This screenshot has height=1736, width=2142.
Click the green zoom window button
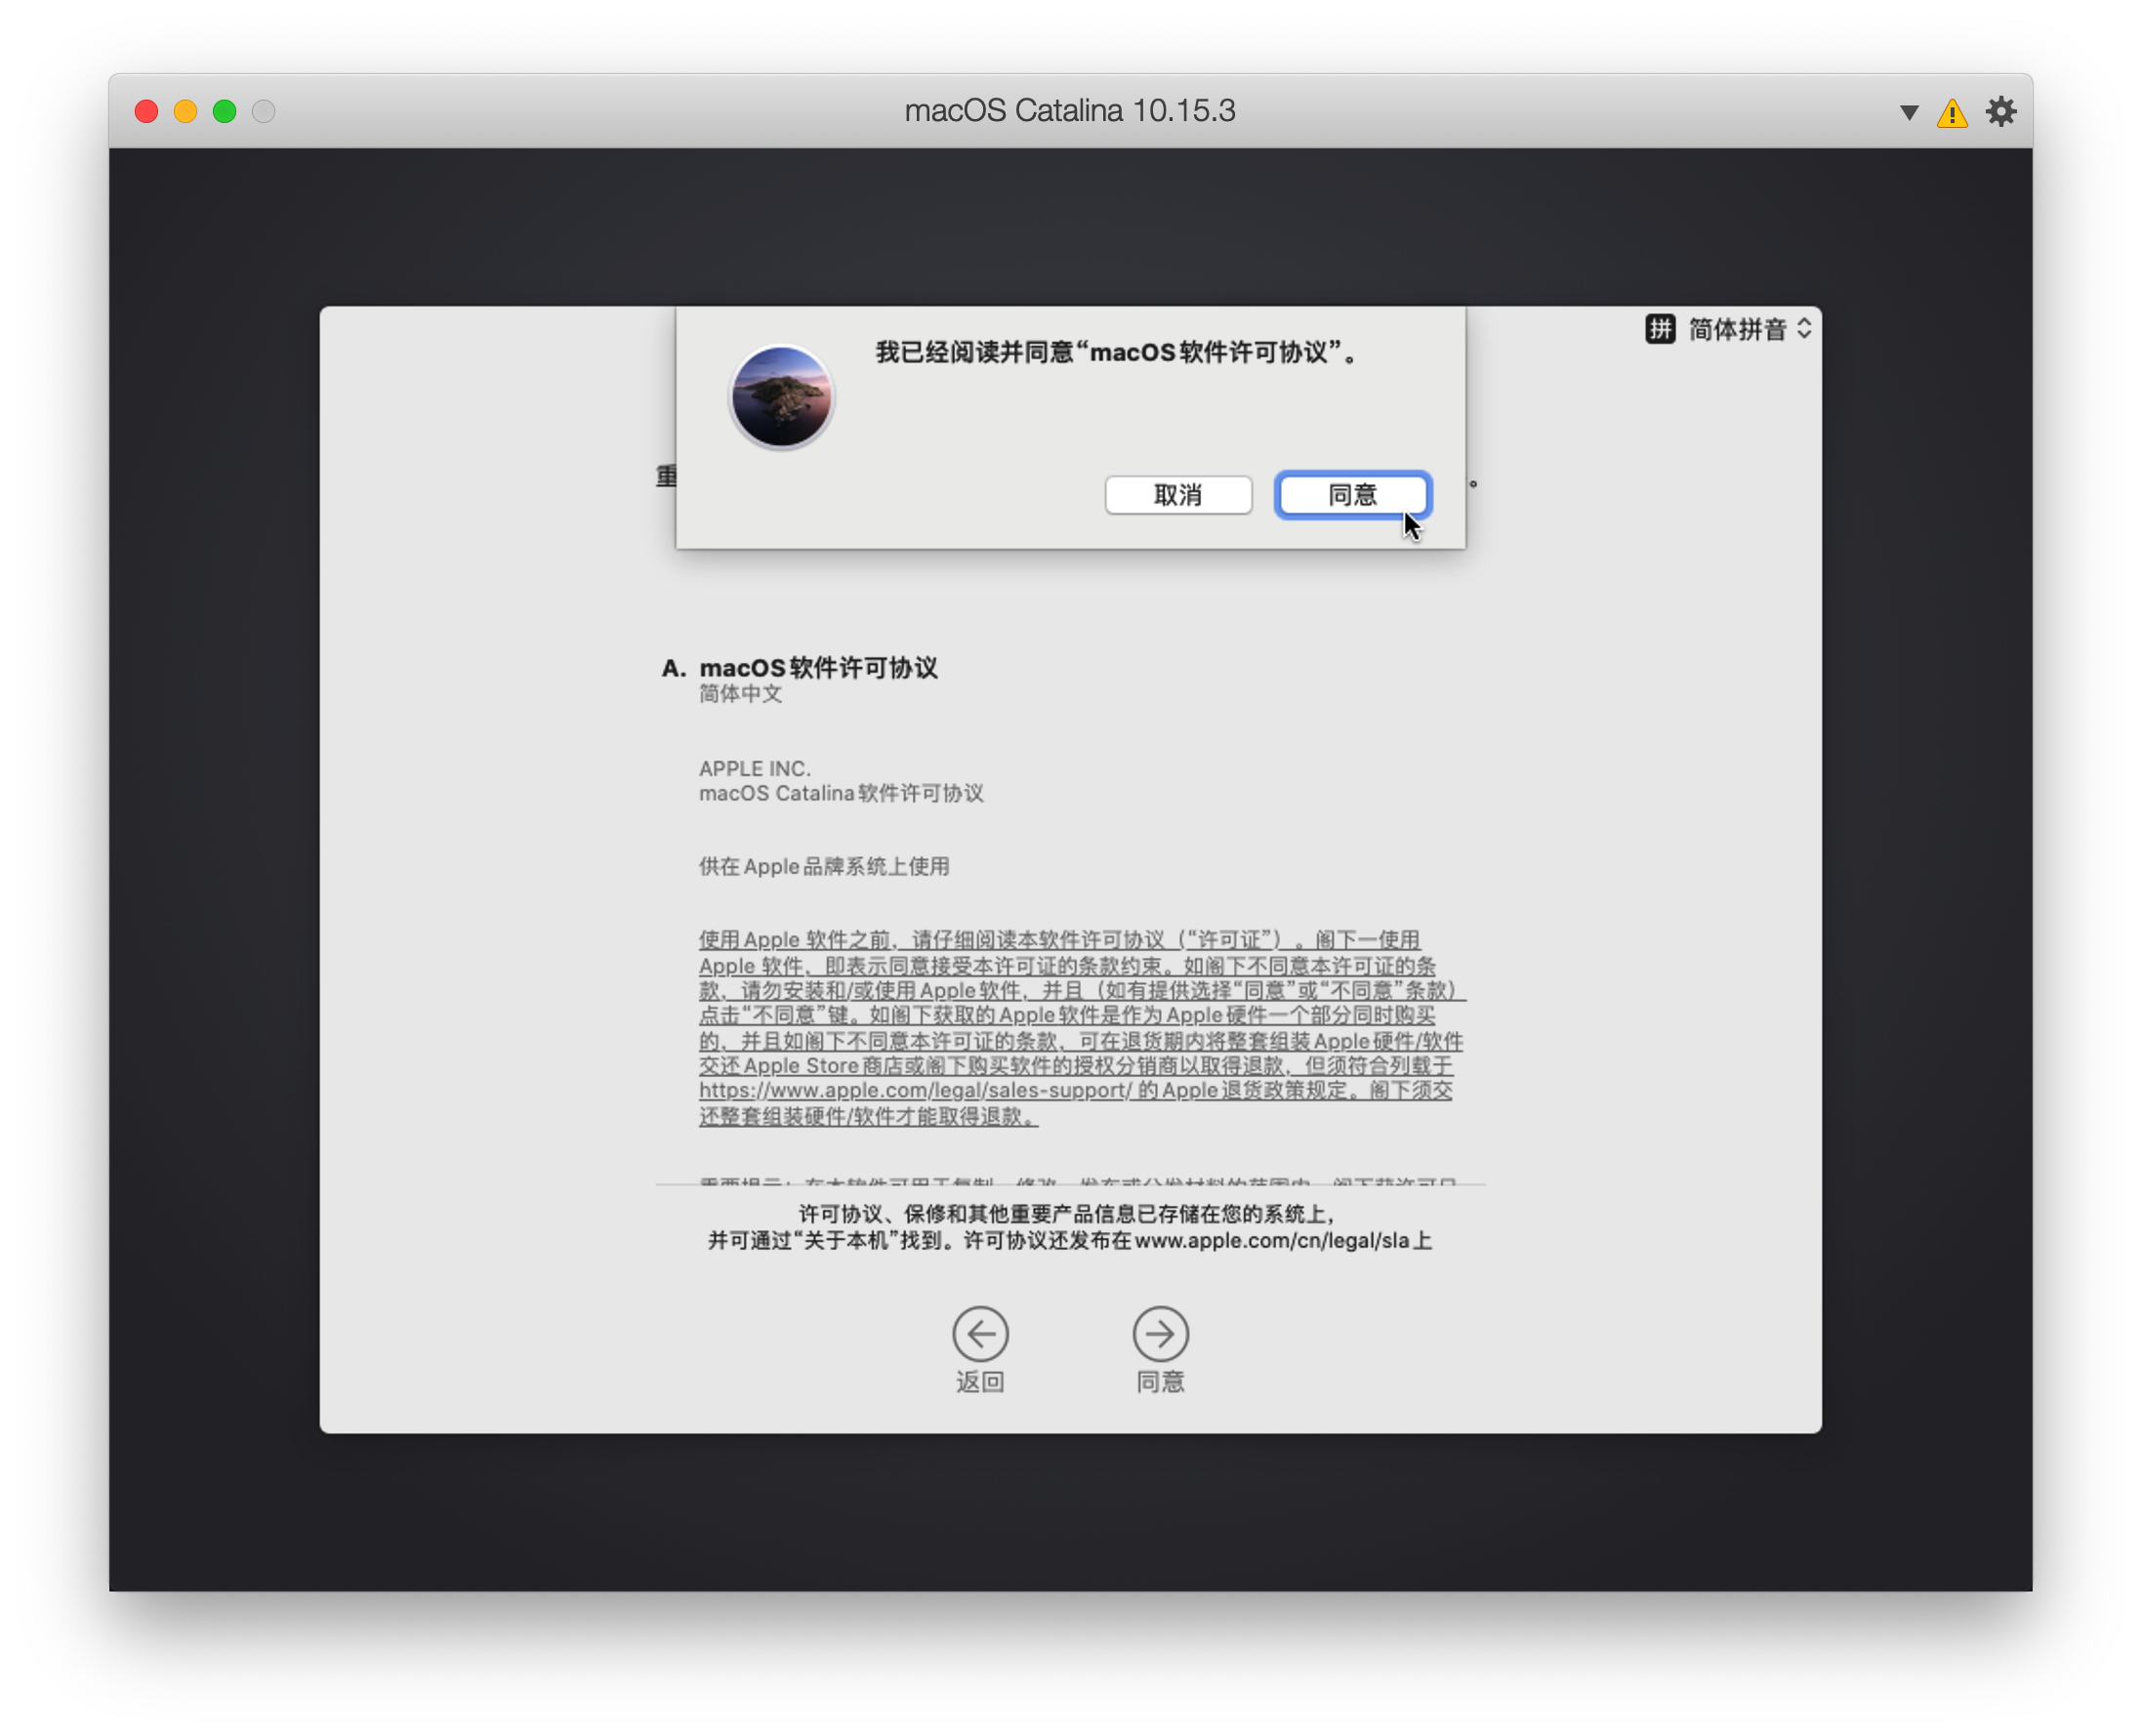[225, 111]
